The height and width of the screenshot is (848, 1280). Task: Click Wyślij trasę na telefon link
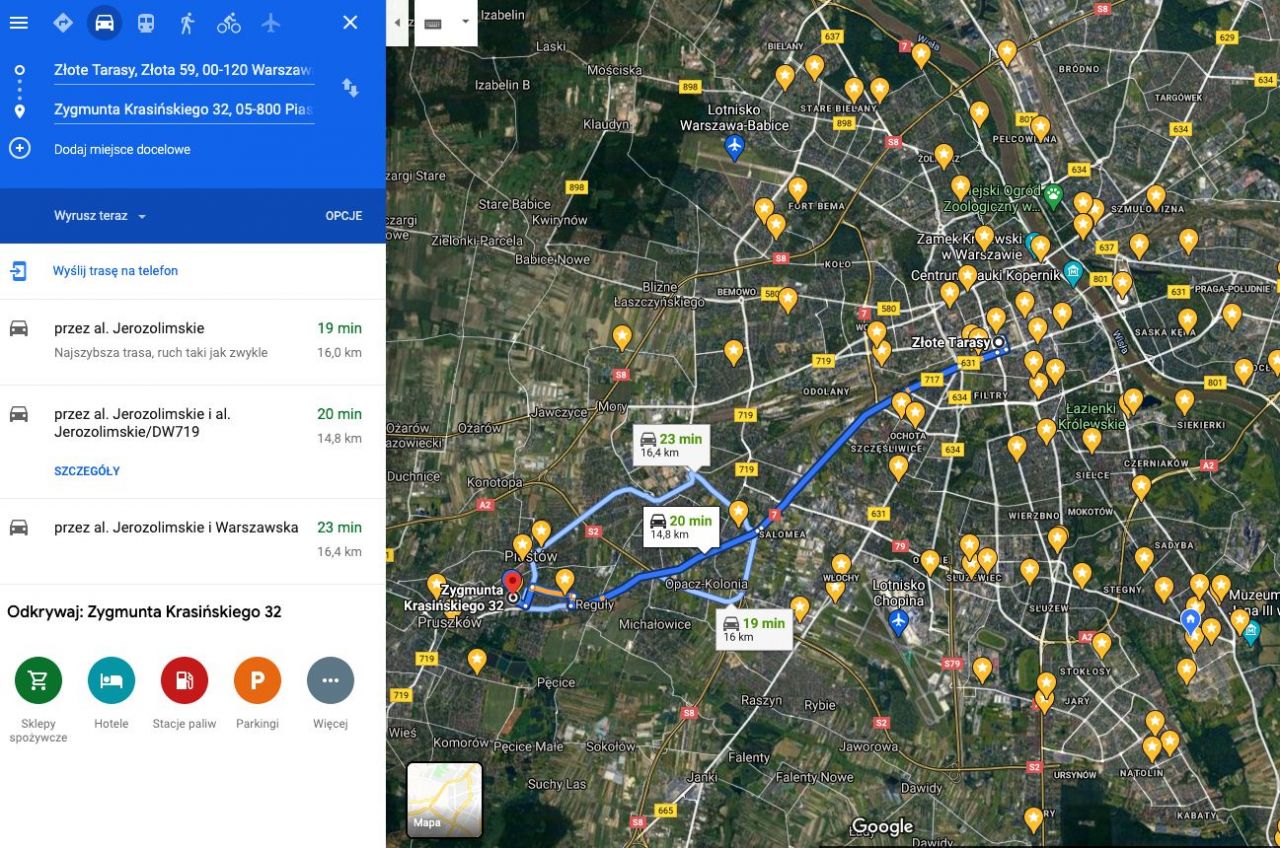pos(114,270)
